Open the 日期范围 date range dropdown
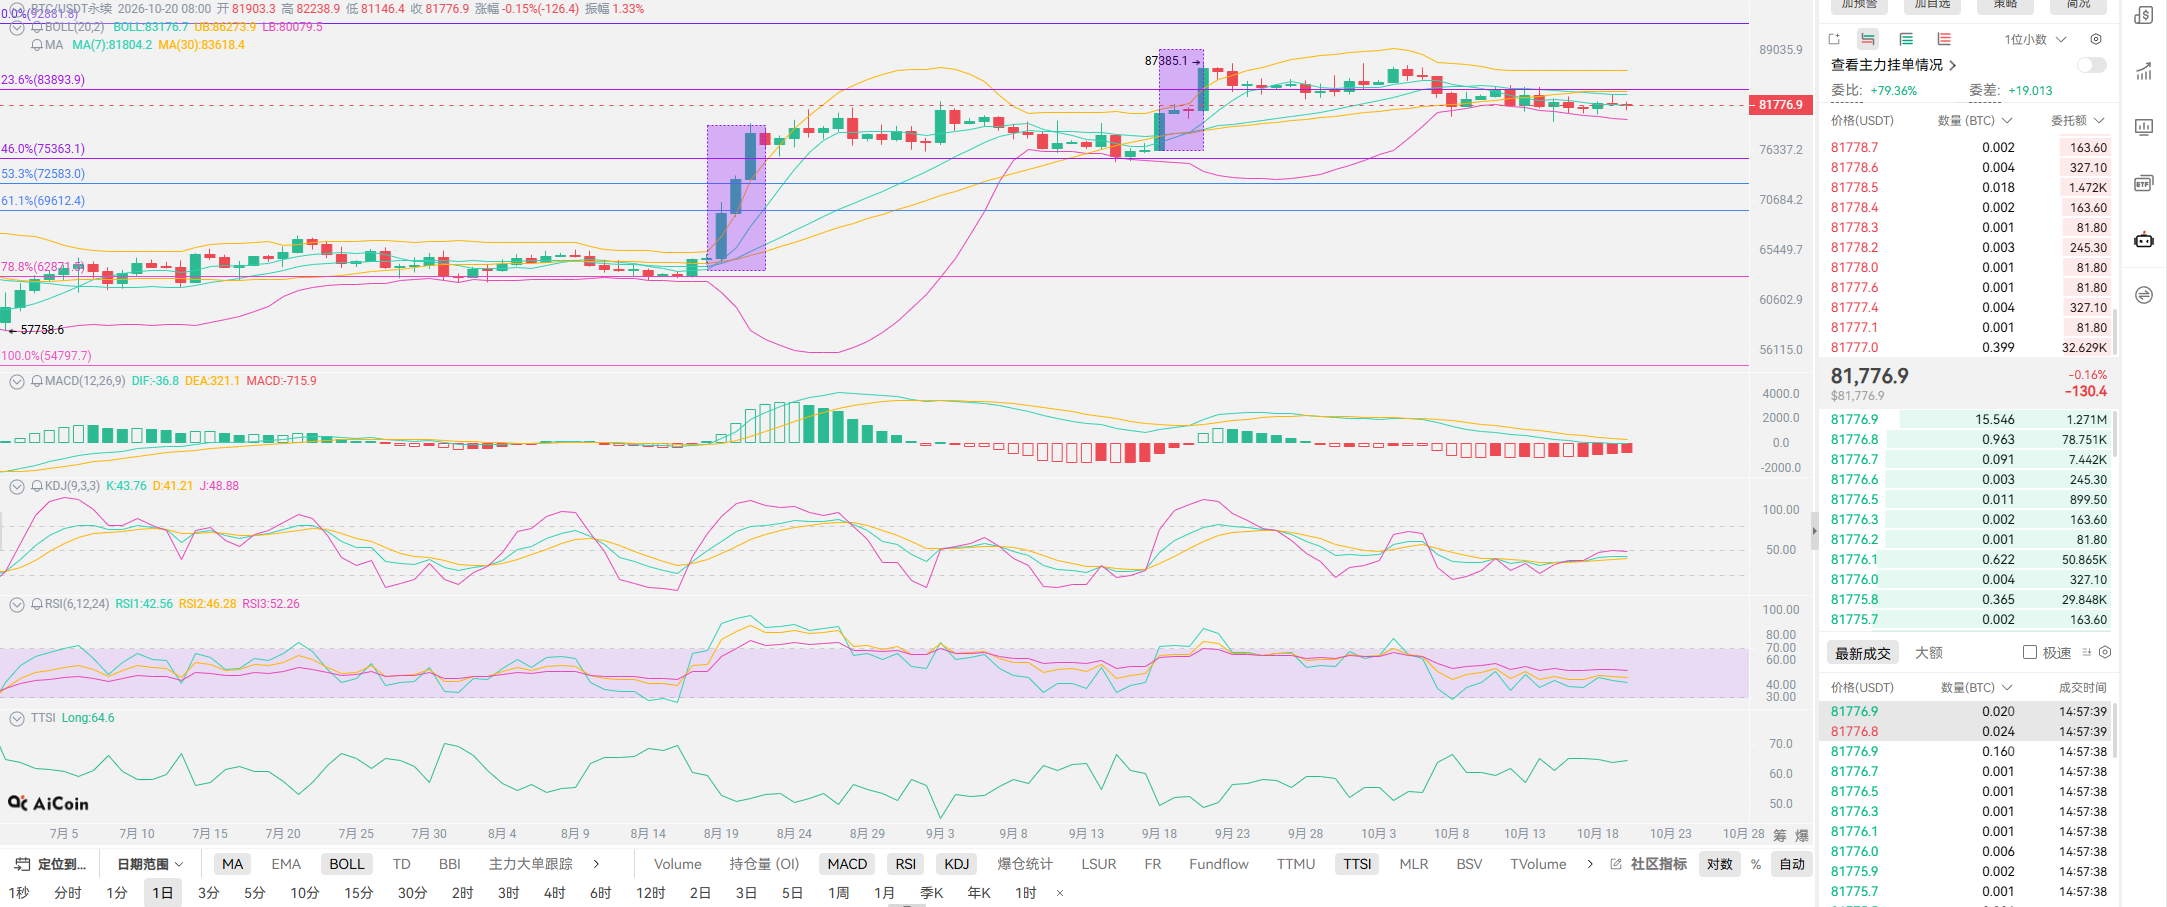This screenshot has width=2167, height=907. tap(150, 864)
